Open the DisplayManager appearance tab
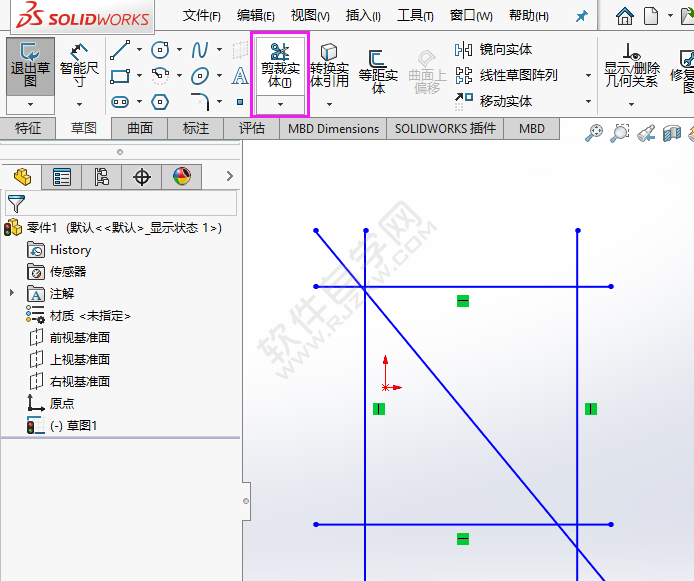This screenshot has height=581, width=694. click(181, 177)
